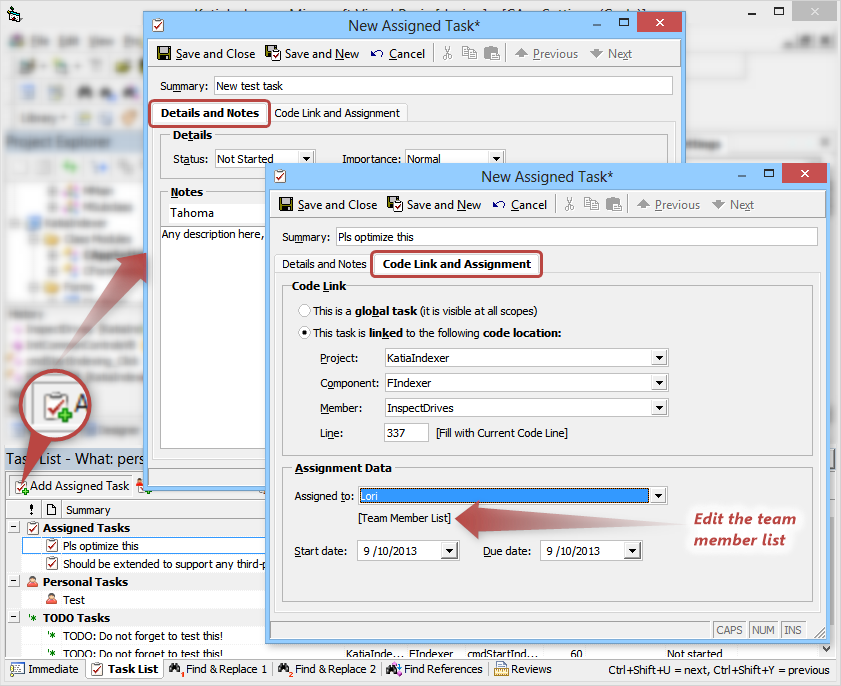Click the Line number field showing 337
The width and height of the screenshot is (841, 686).
(x=407, y=433)
